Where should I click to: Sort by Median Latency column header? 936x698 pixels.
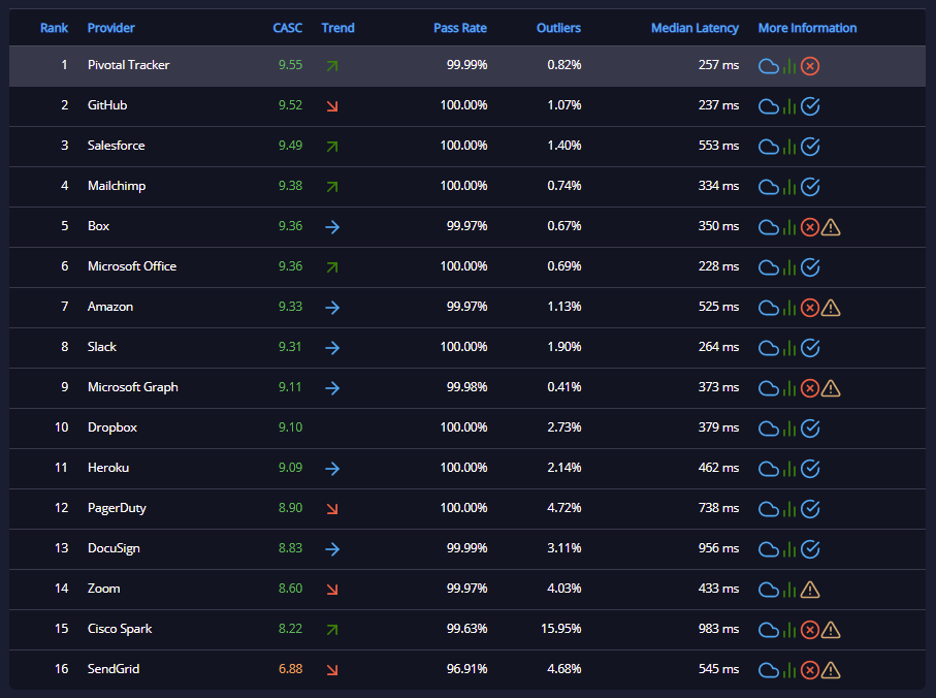click(x=695, y=28)
